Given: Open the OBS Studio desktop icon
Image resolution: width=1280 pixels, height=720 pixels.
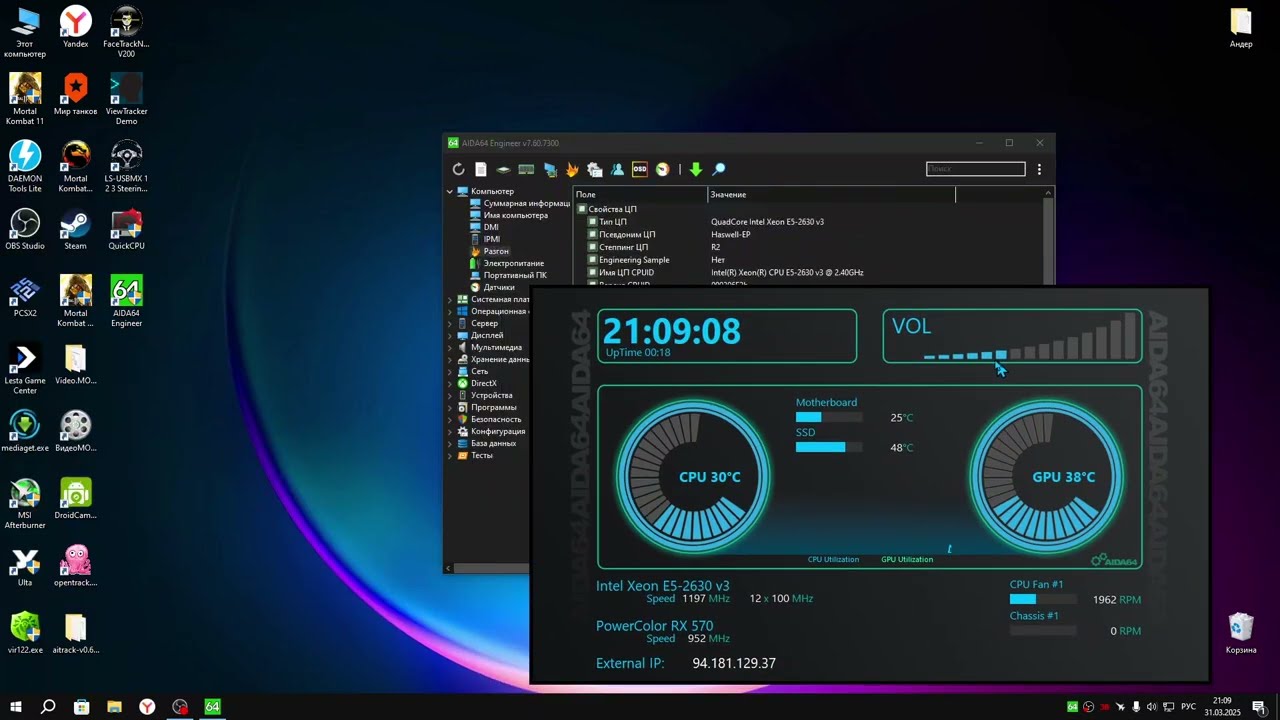Looking at the screenshot, I should pyautogui.click(x=25, y=229).
